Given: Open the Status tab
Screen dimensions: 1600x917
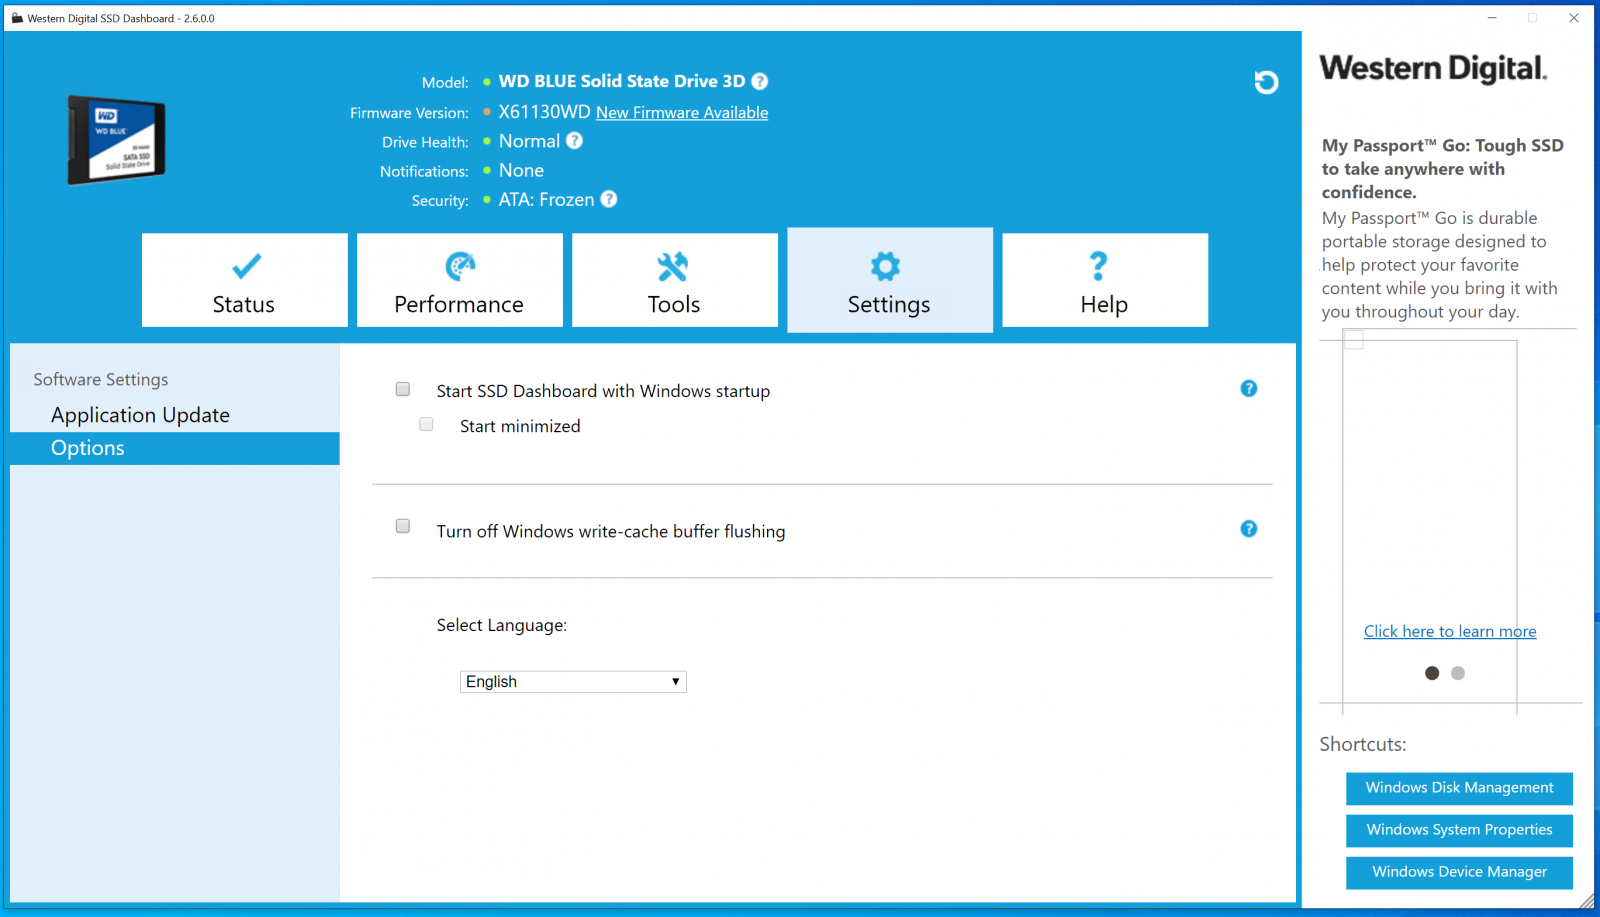Looking at the screenshot, I should pyautogui.click(x=244, y=281).
